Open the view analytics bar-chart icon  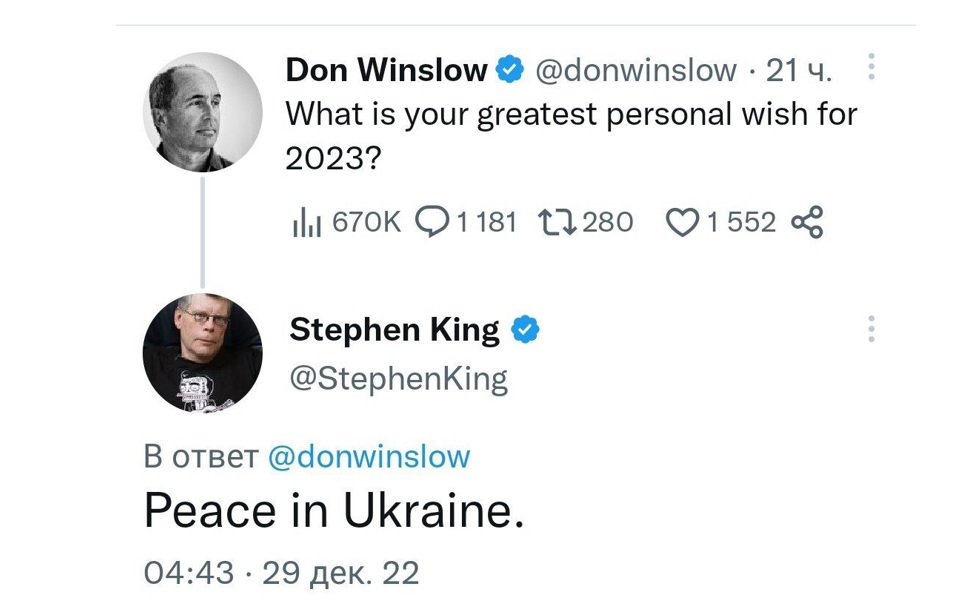[x=307, y=222]
